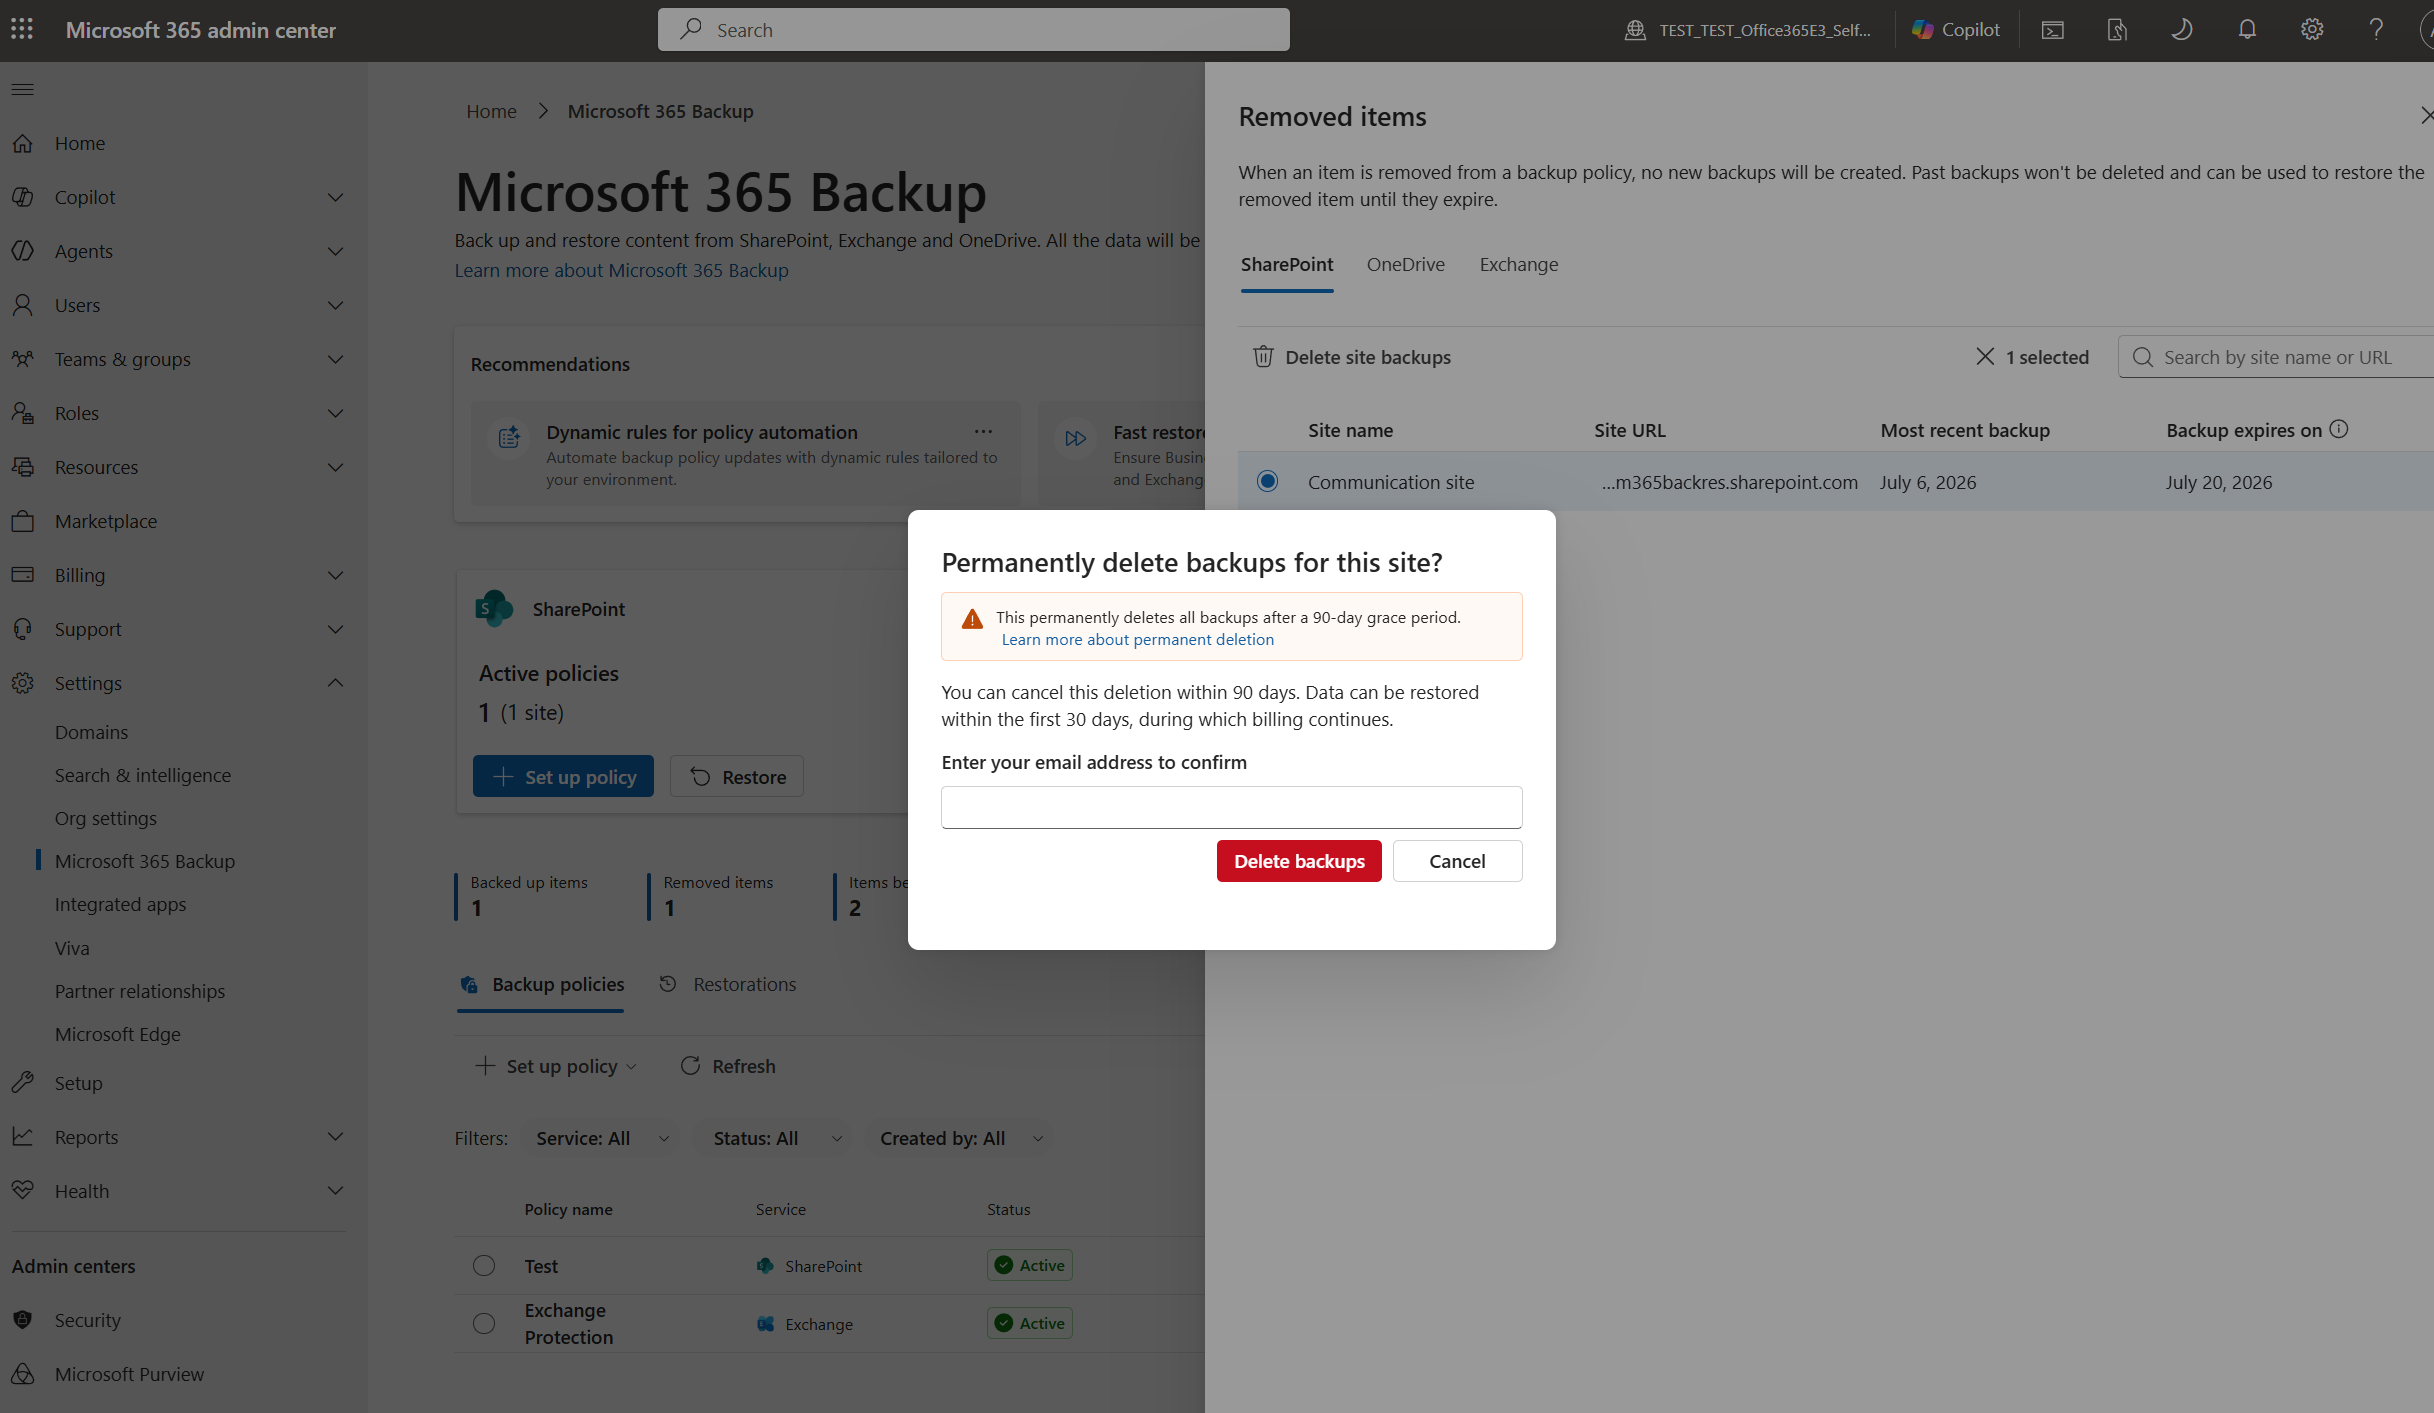
Task: Select the Test policy radio button
Action: click(x=484, y=1266)
